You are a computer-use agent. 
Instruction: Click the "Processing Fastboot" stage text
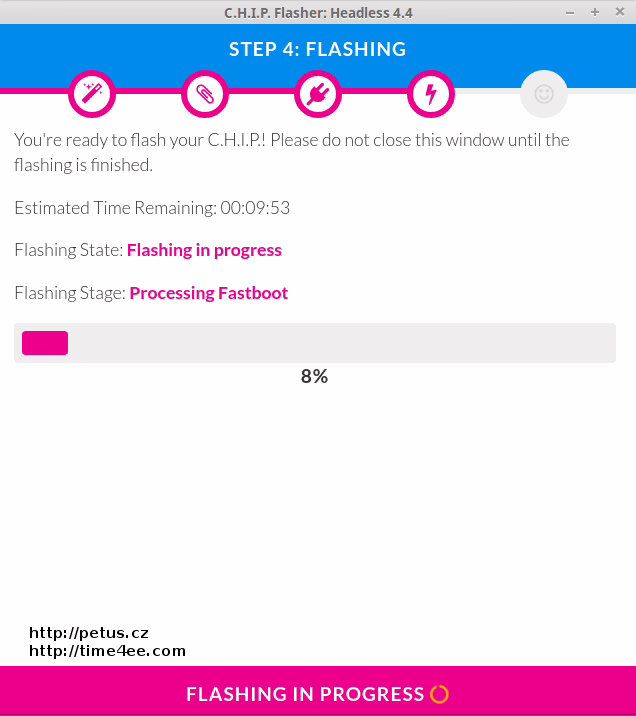tap(208, 293)
